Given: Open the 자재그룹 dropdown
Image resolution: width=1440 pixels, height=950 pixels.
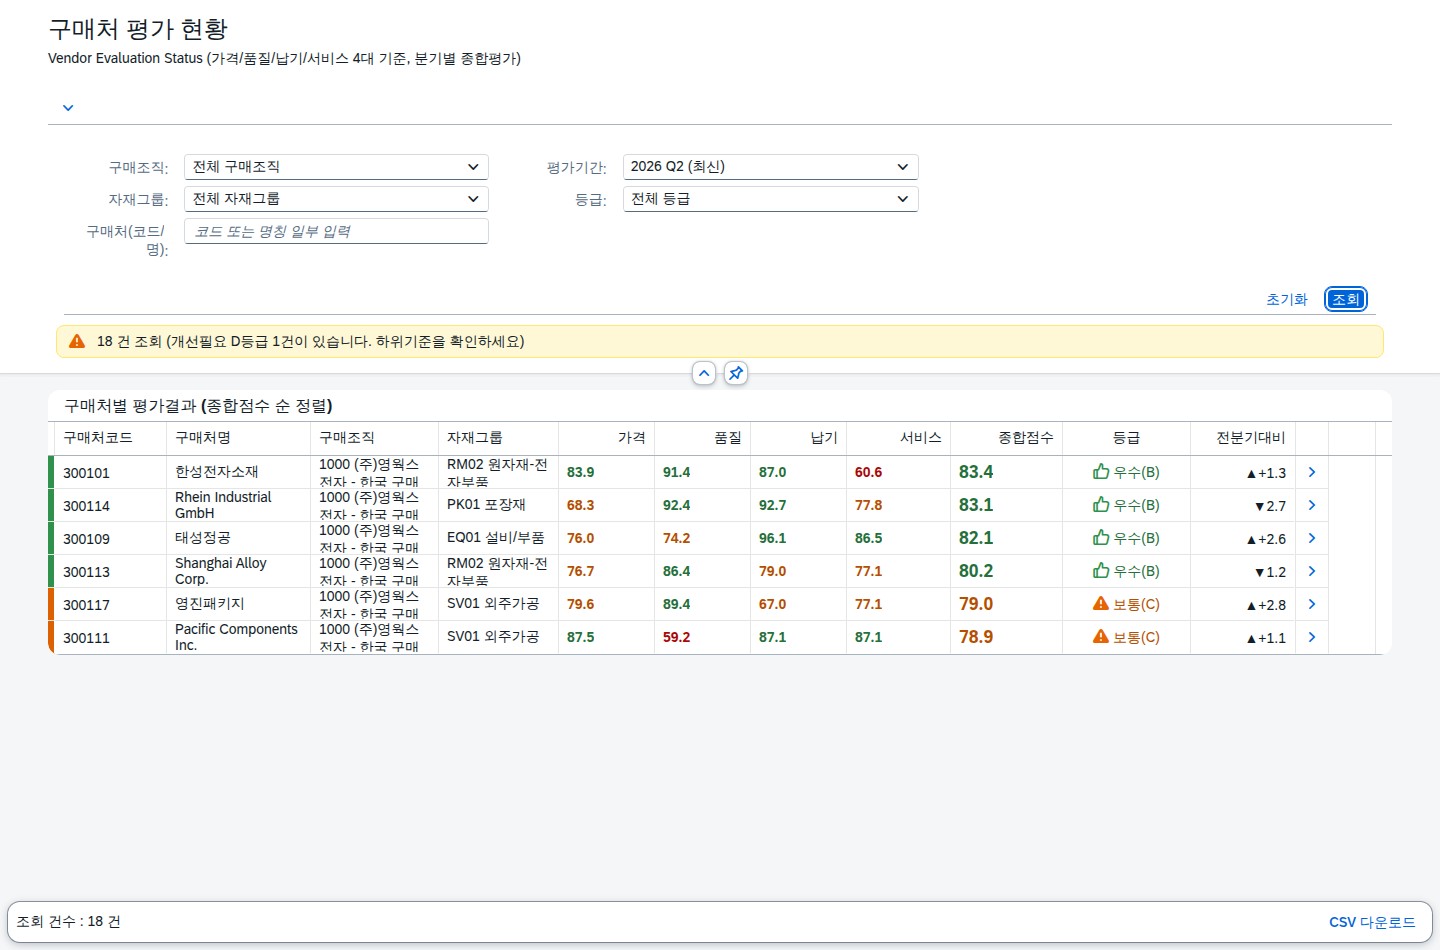Looking at the screenshot, I should 336,199.
